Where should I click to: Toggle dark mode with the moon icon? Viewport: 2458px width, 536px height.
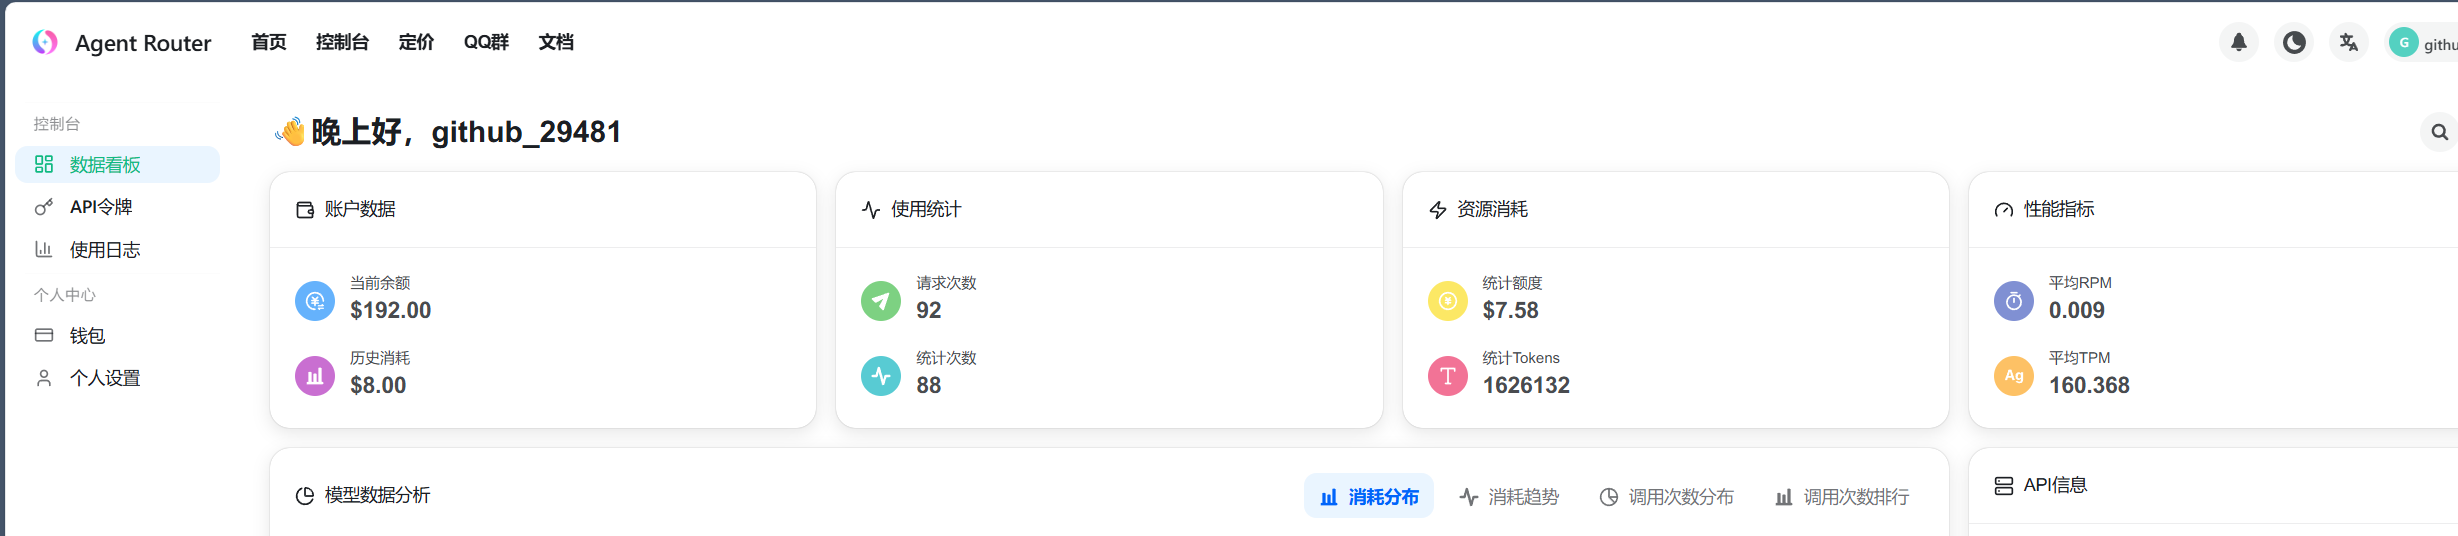[x=2293, y=43]
